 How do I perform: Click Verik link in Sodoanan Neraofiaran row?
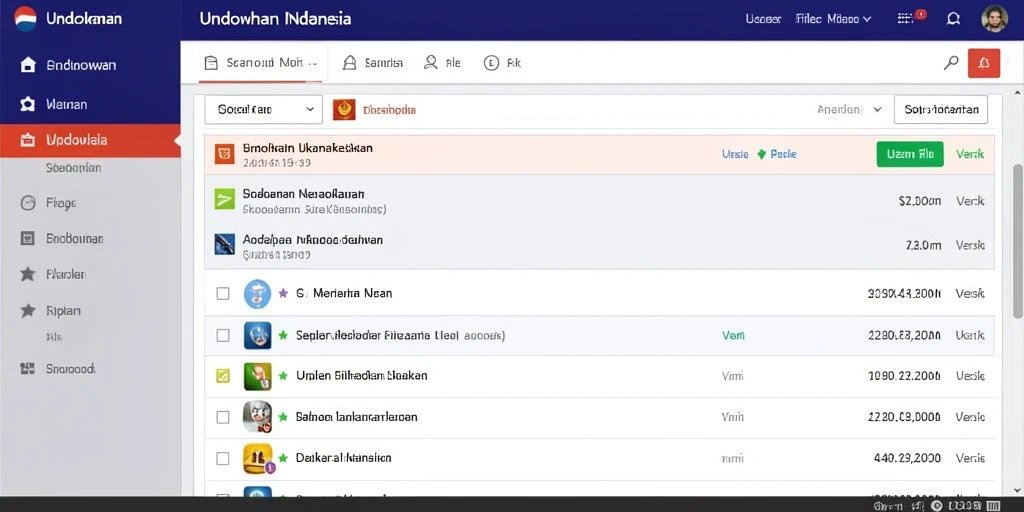970,201
